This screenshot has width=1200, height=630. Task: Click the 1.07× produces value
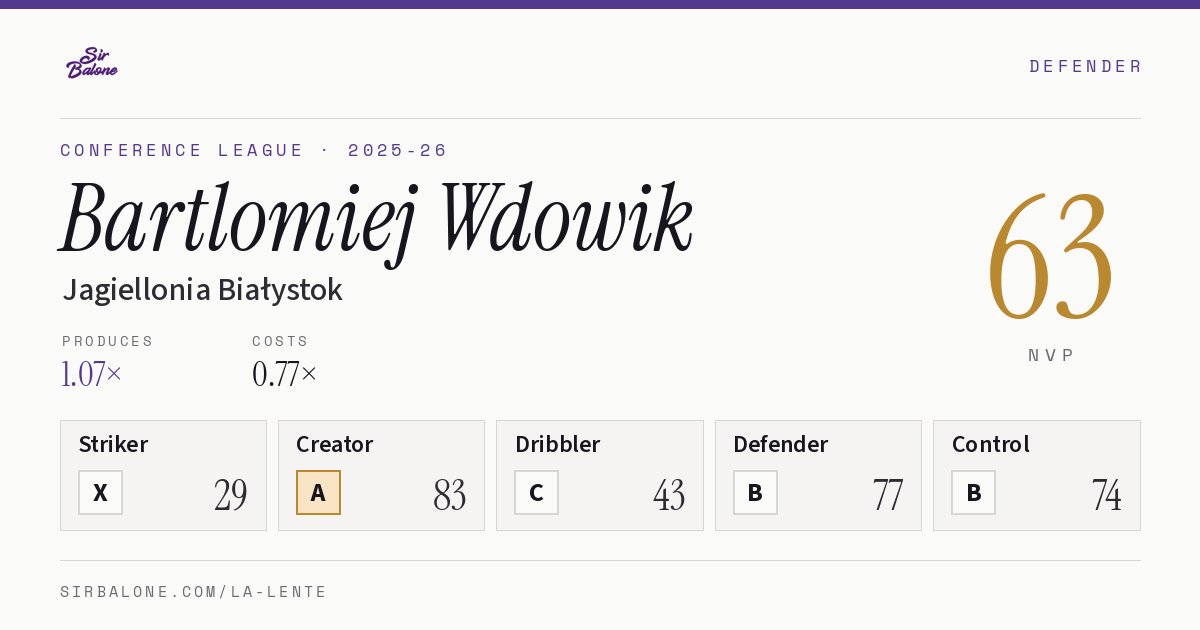pos(91,374)
